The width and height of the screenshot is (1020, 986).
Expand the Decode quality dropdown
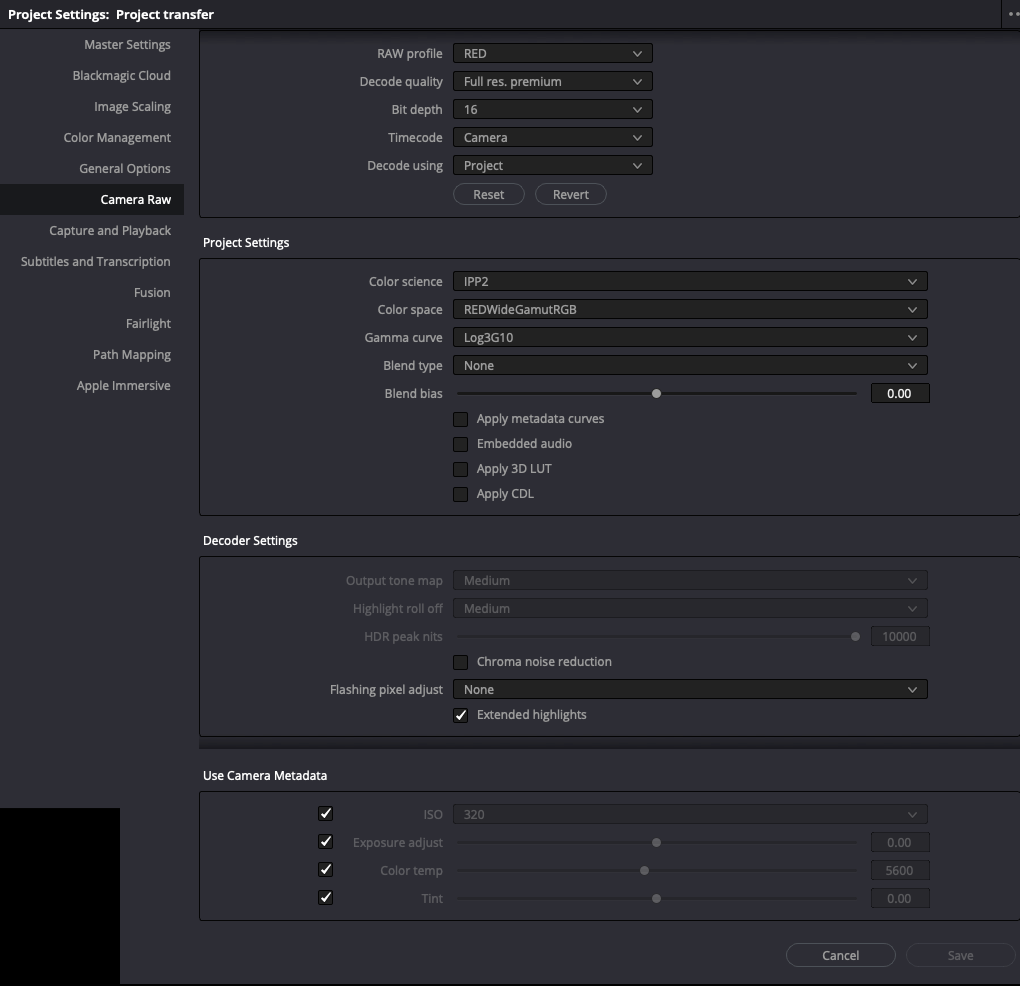coord(552,82)
